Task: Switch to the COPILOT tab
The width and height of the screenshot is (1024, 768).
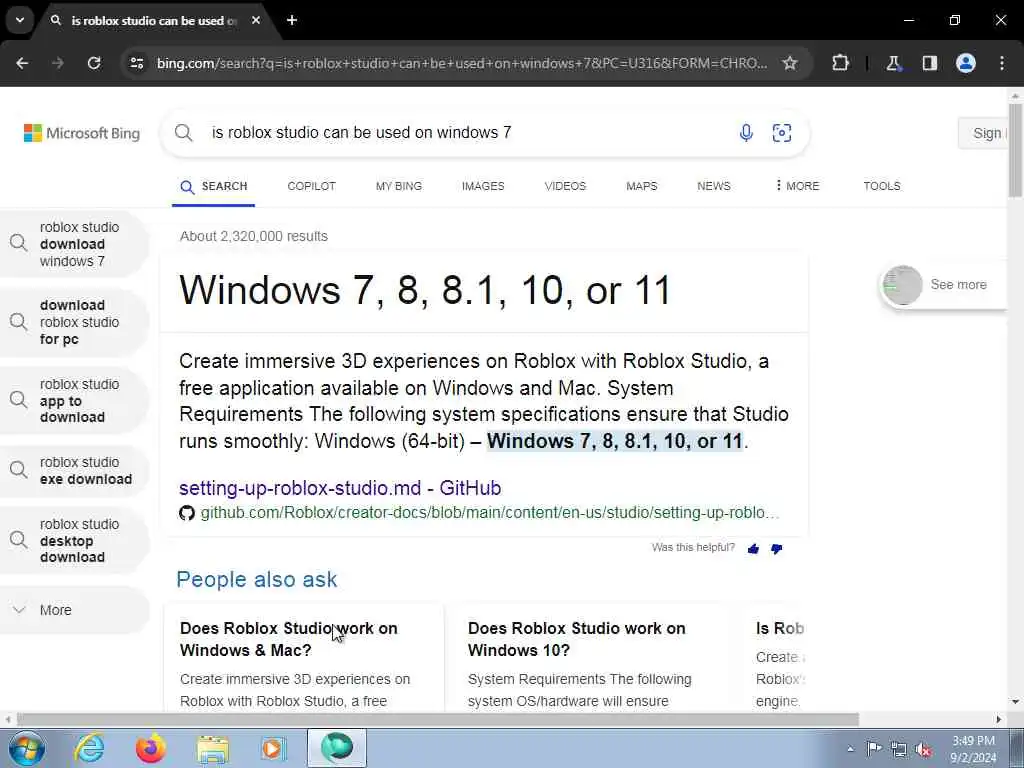Action: tap(312, 186)
